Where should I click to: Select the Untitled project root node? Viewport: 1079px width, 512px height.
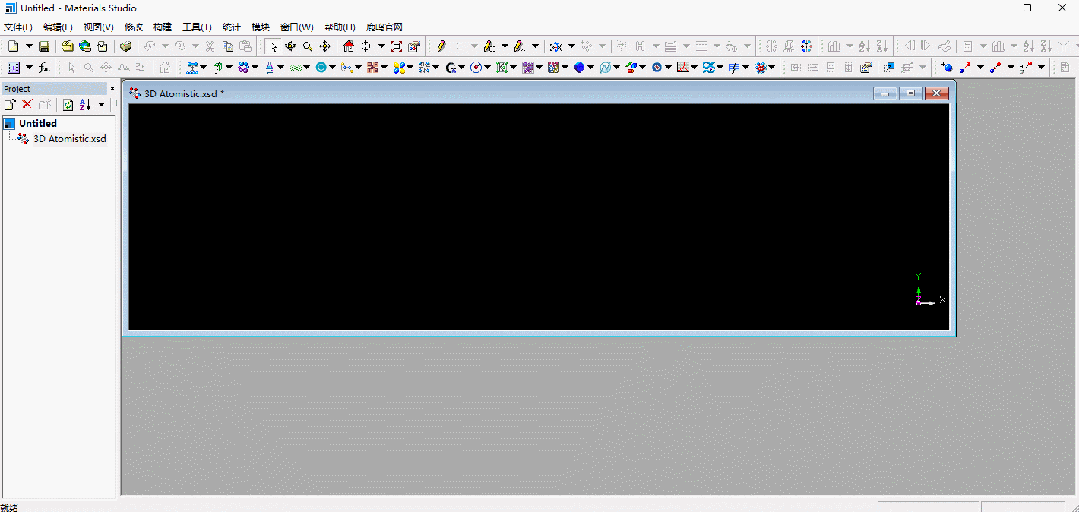click(x=37, y=123)
